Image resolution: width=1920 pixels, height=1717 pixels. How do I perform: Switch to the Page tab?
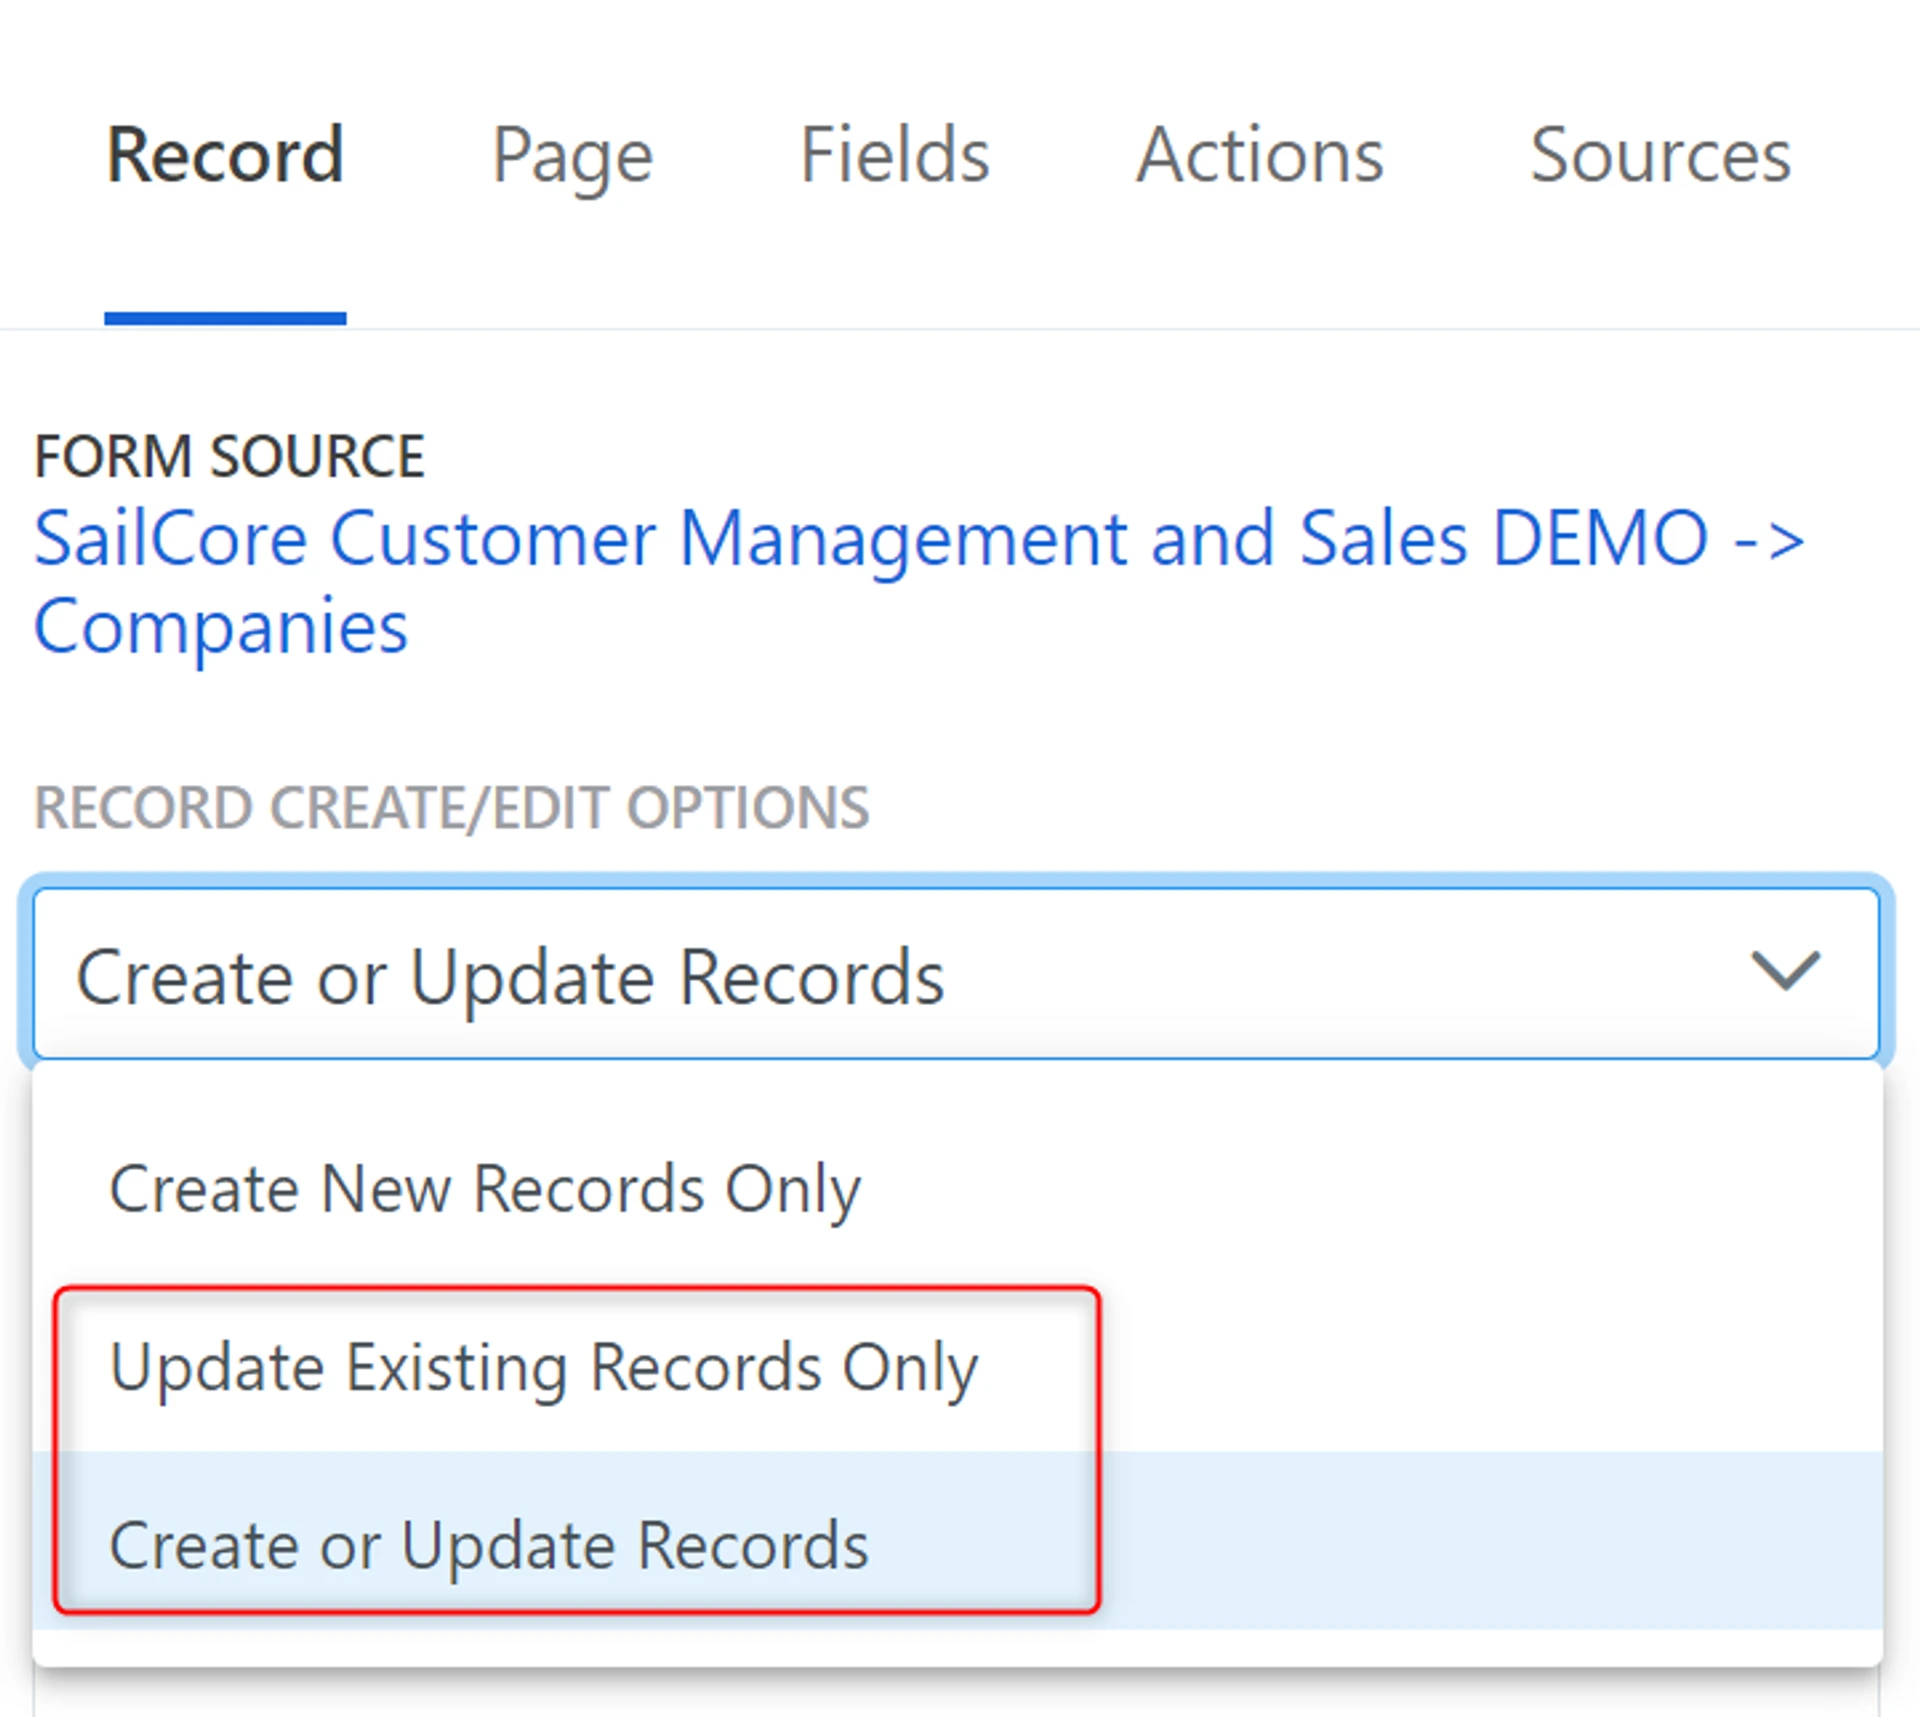click(x=572, y=156)
